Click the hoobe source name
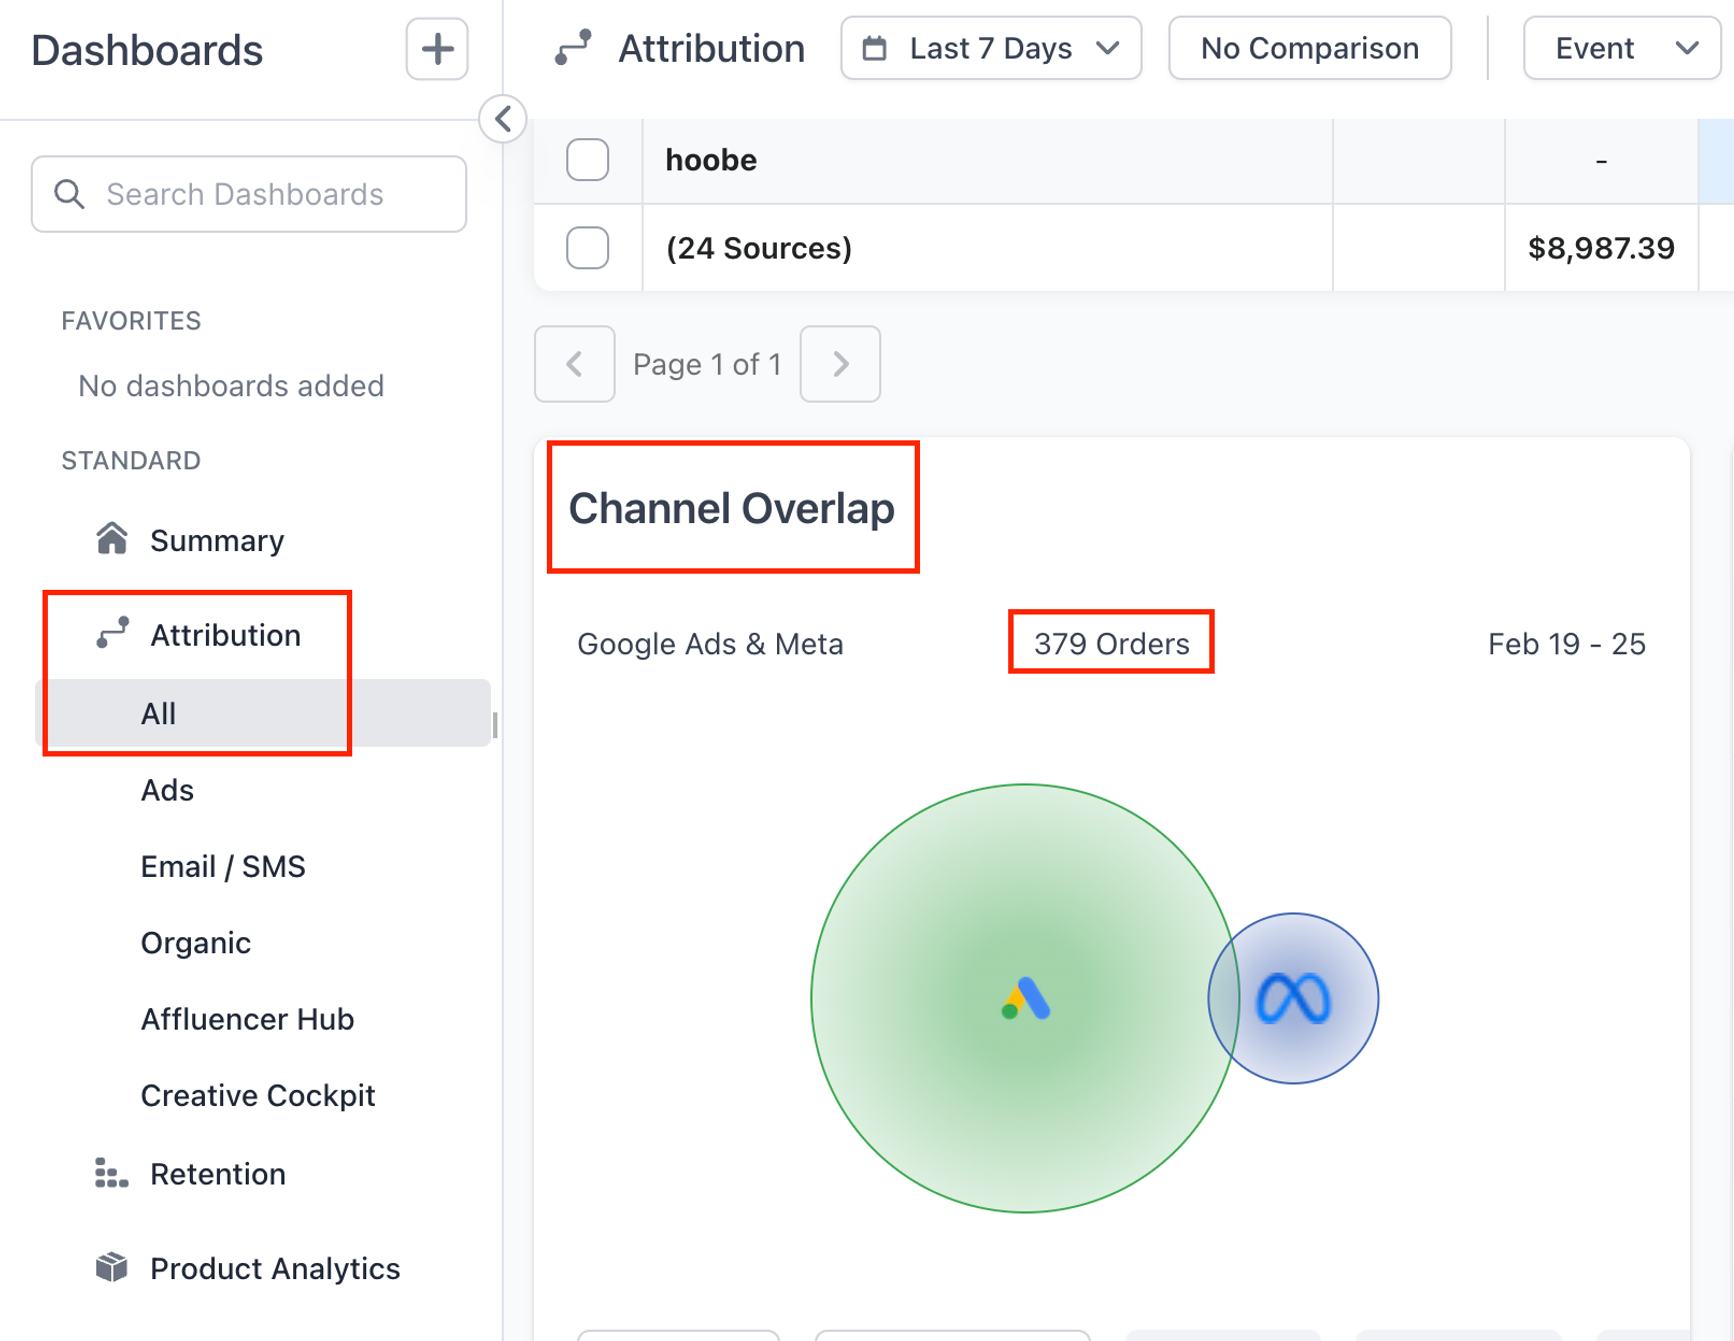Image resolution: width=1734 pixels, height=1341 pixels. (711, 160)
